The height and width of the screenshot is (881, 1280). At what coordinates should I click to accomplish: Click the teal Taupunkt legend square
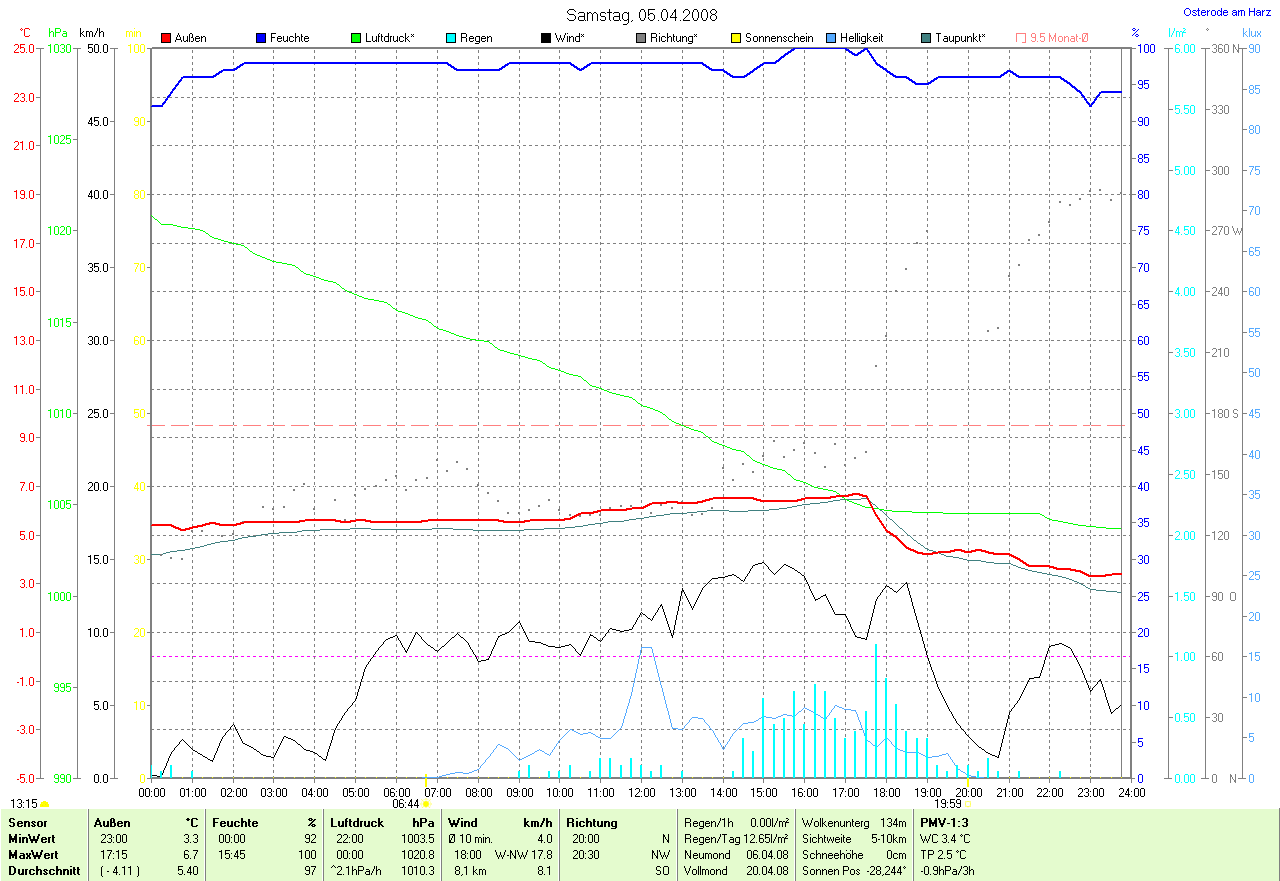tap(926, 38)
